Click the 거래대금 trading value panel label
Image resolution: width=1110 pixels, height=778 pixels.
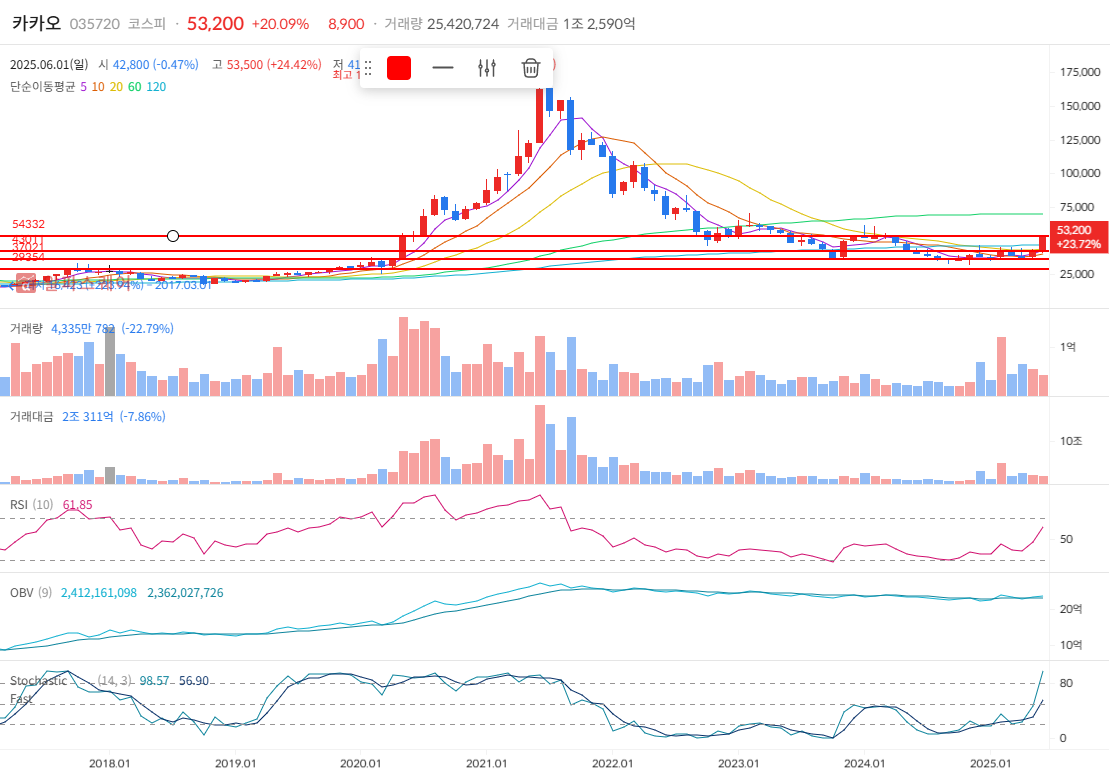pos(31,416)
